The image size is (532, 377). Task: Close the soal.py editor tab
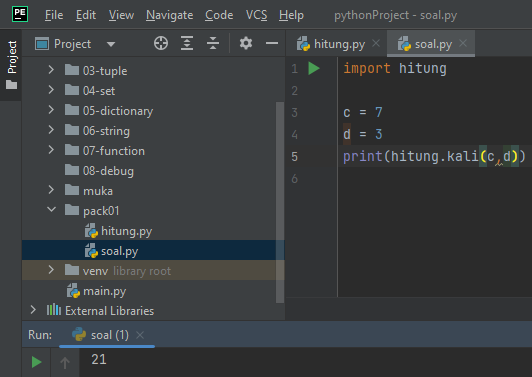pos(463,43)
